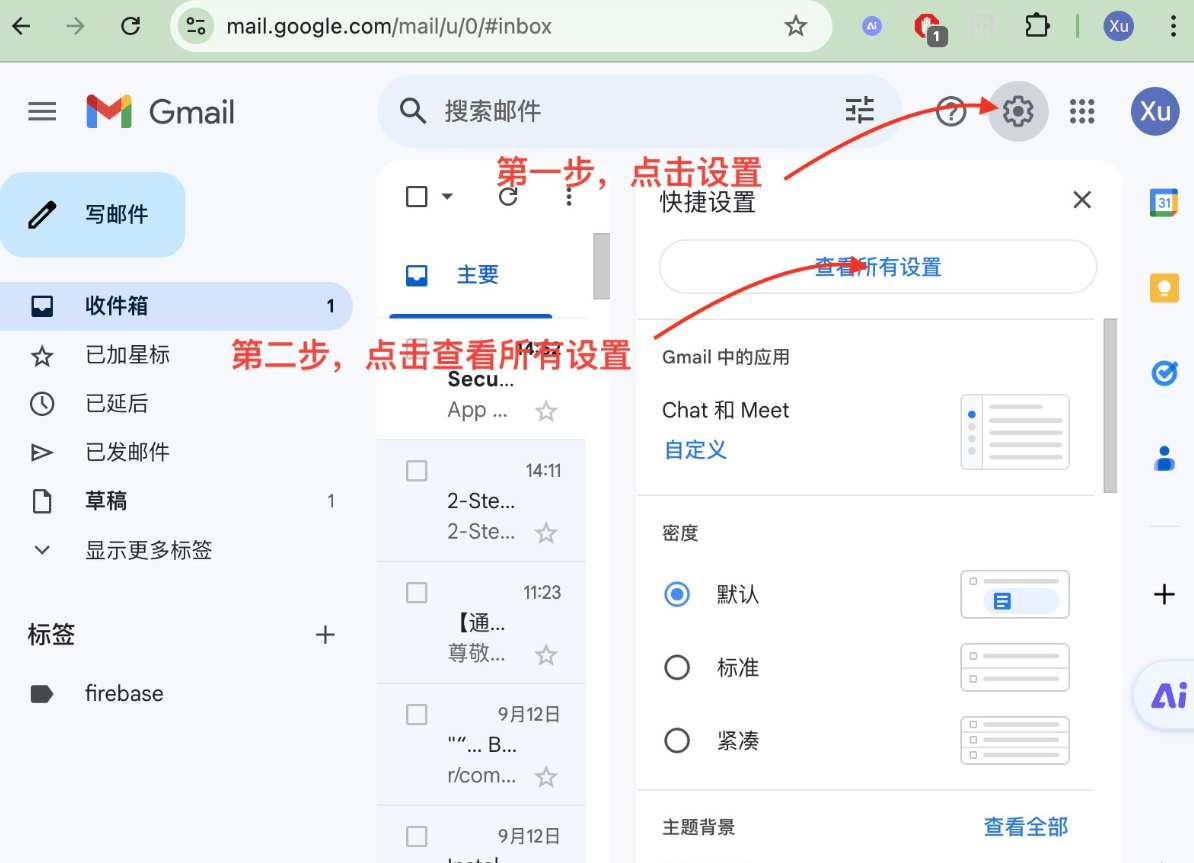Image resolution: width=1194 pixels, height=863 pixels.
Task: Open the 草稿 folder
Action: click(106, 500)
